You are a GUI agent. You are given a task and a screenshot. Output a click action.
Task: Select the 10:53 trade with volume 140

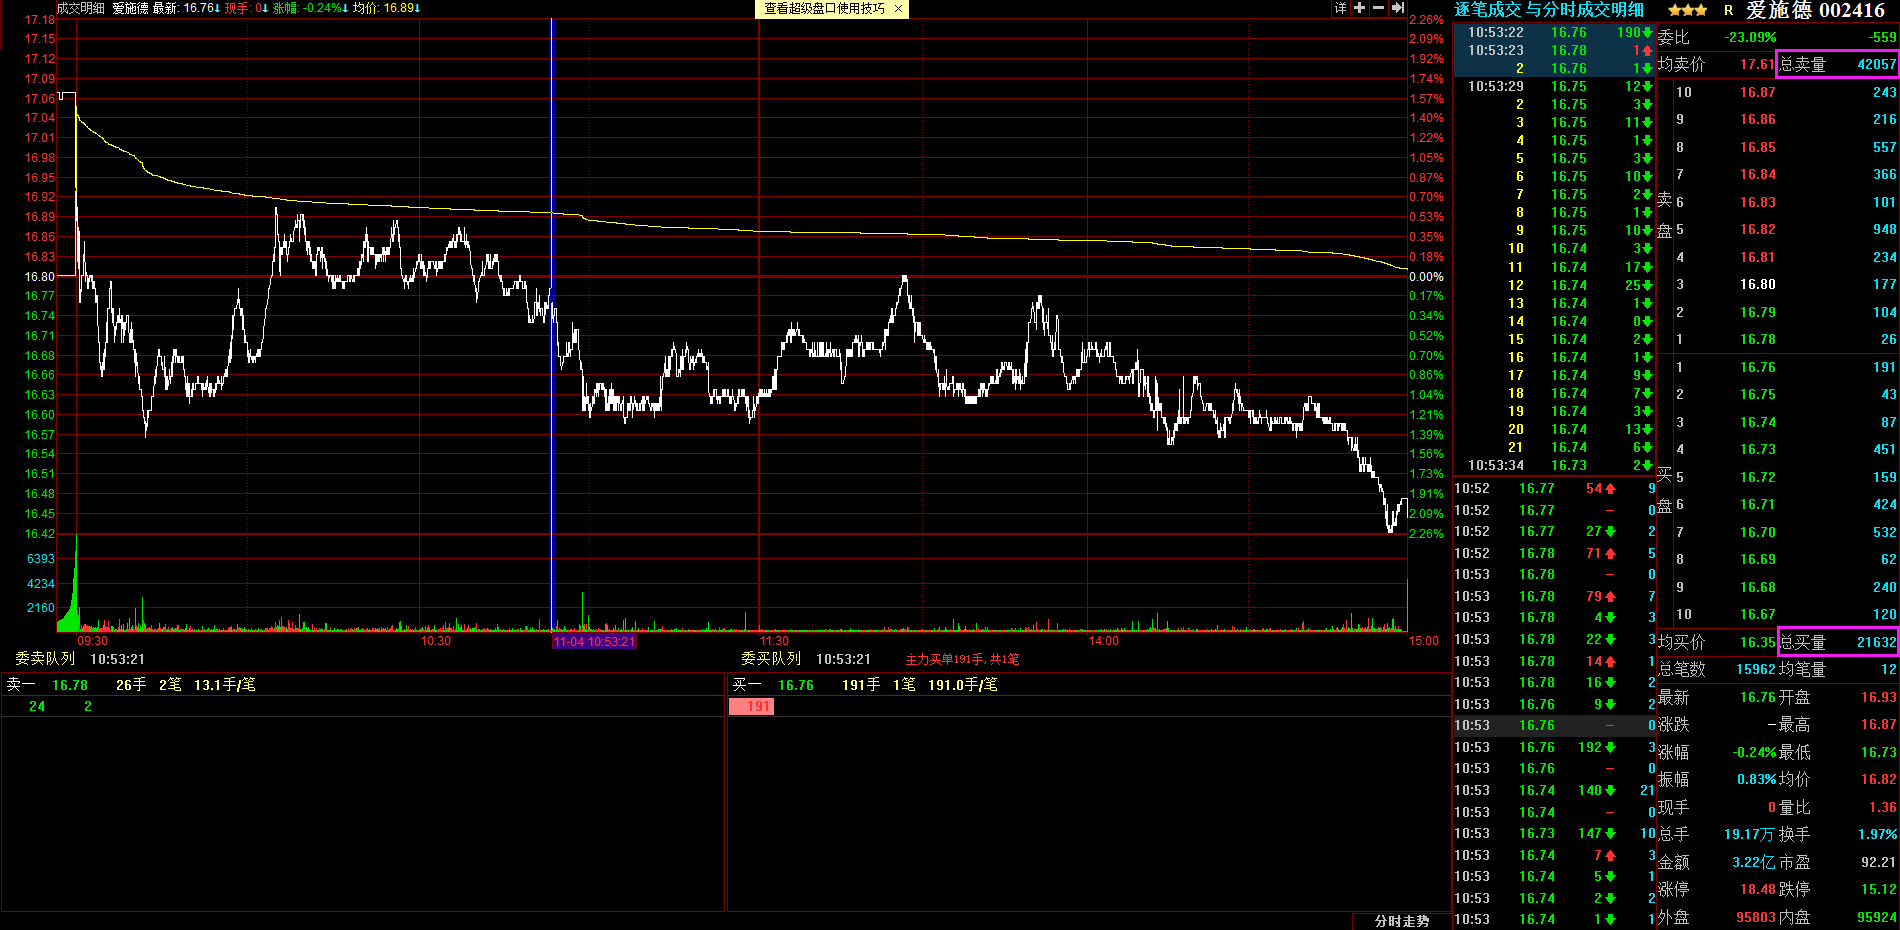click(x=1555, y=790)
